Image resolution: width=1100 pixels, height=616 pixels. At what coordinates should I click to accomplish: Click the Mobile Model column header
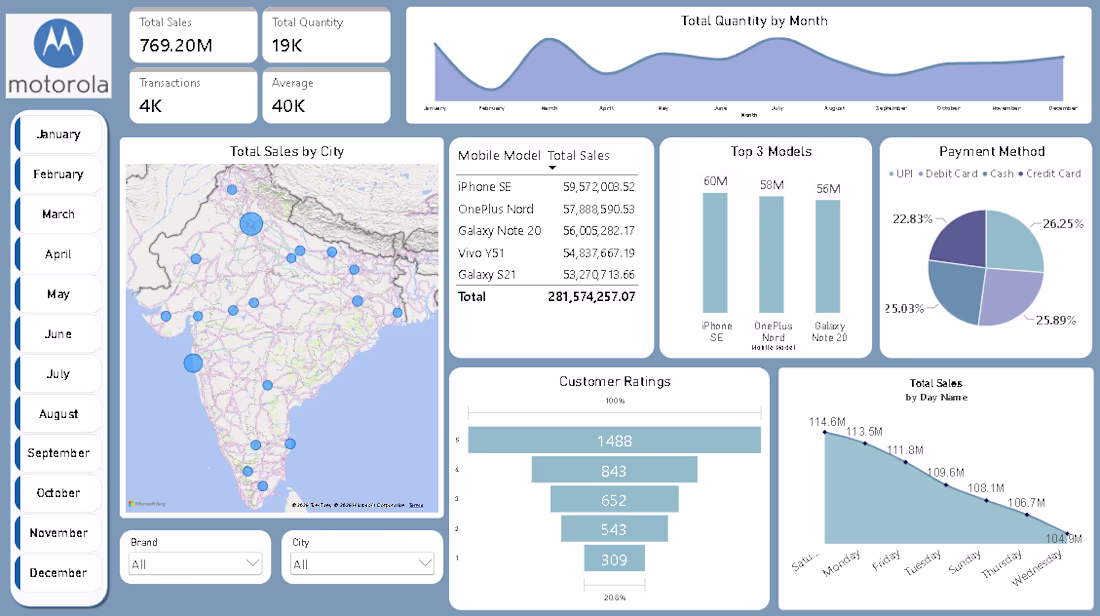click(499, 156)
